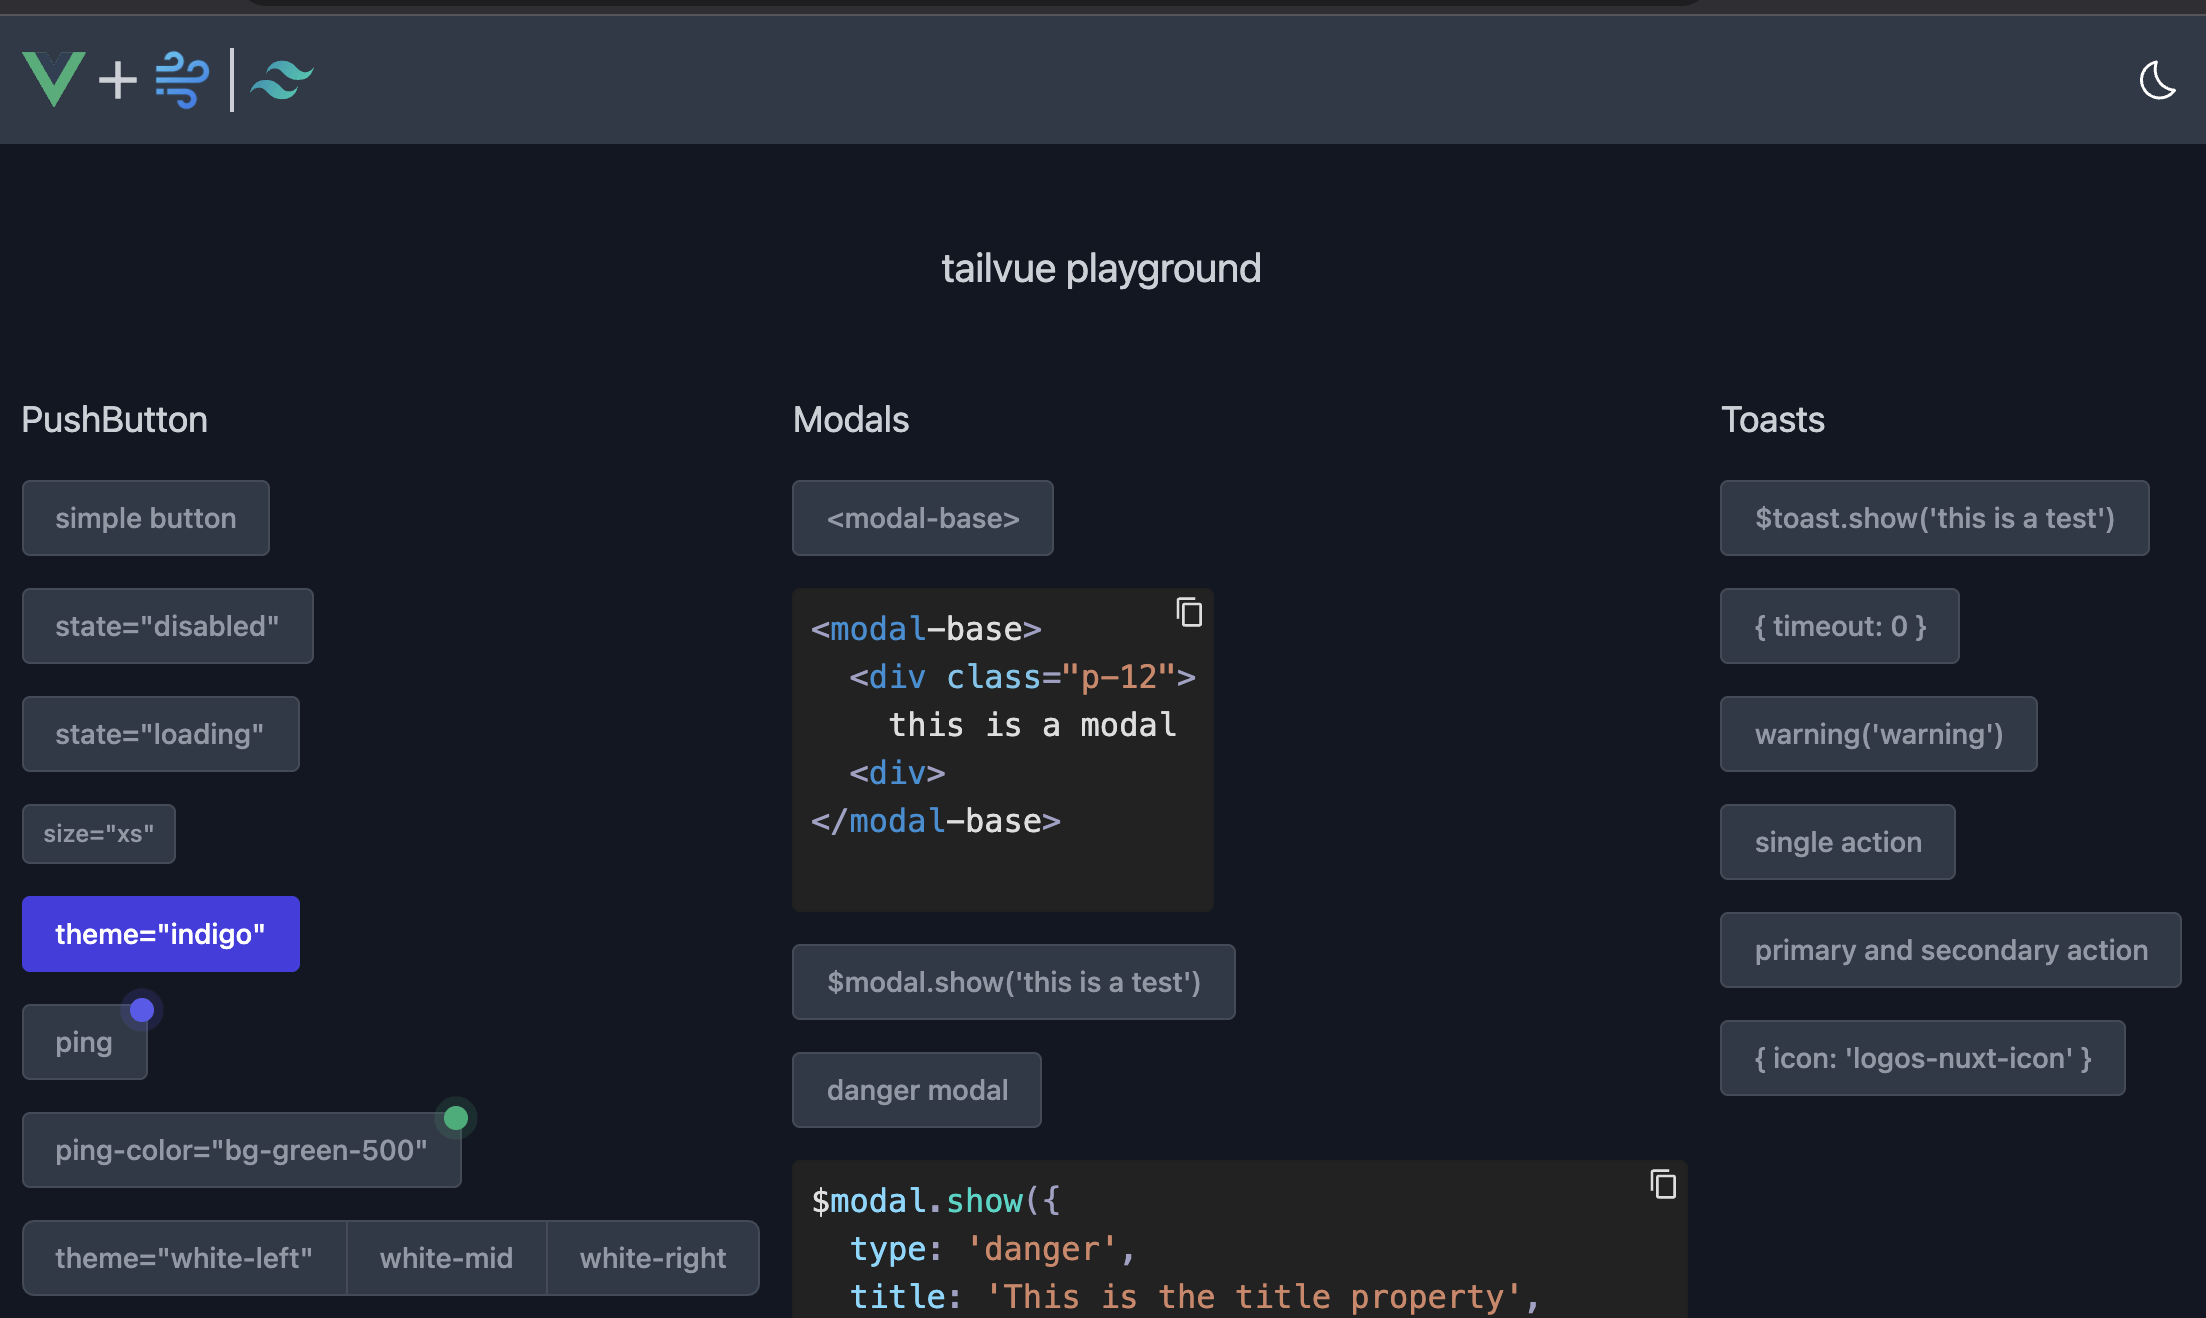Click the green Vue logo

coord(53,79)
